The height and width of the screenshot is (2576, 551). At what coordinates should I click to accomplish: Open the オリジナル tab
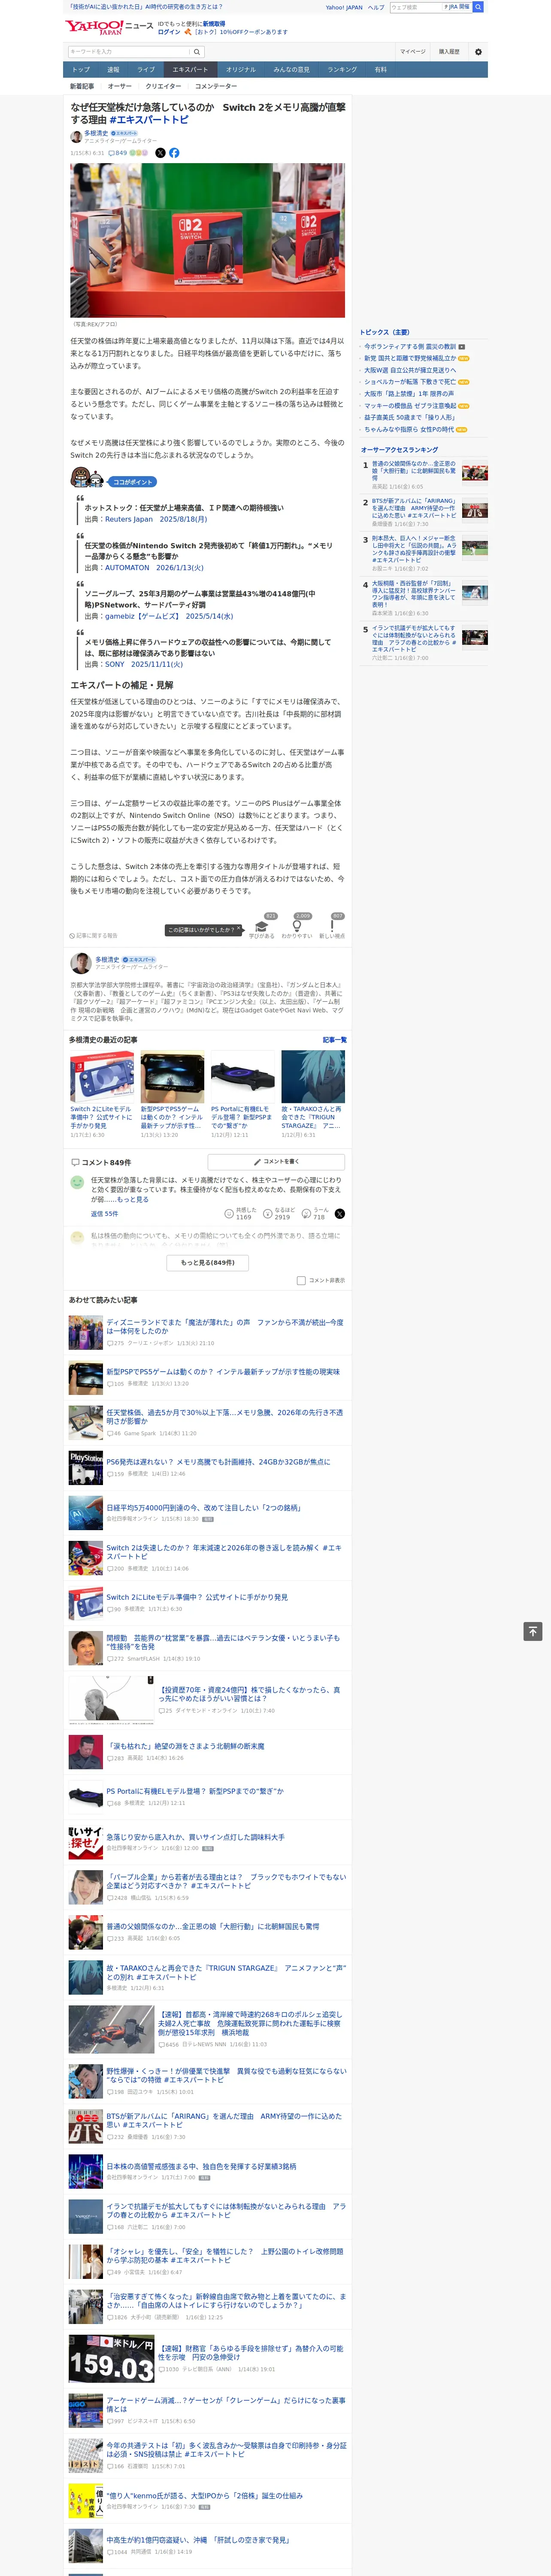tap(241, 69)
